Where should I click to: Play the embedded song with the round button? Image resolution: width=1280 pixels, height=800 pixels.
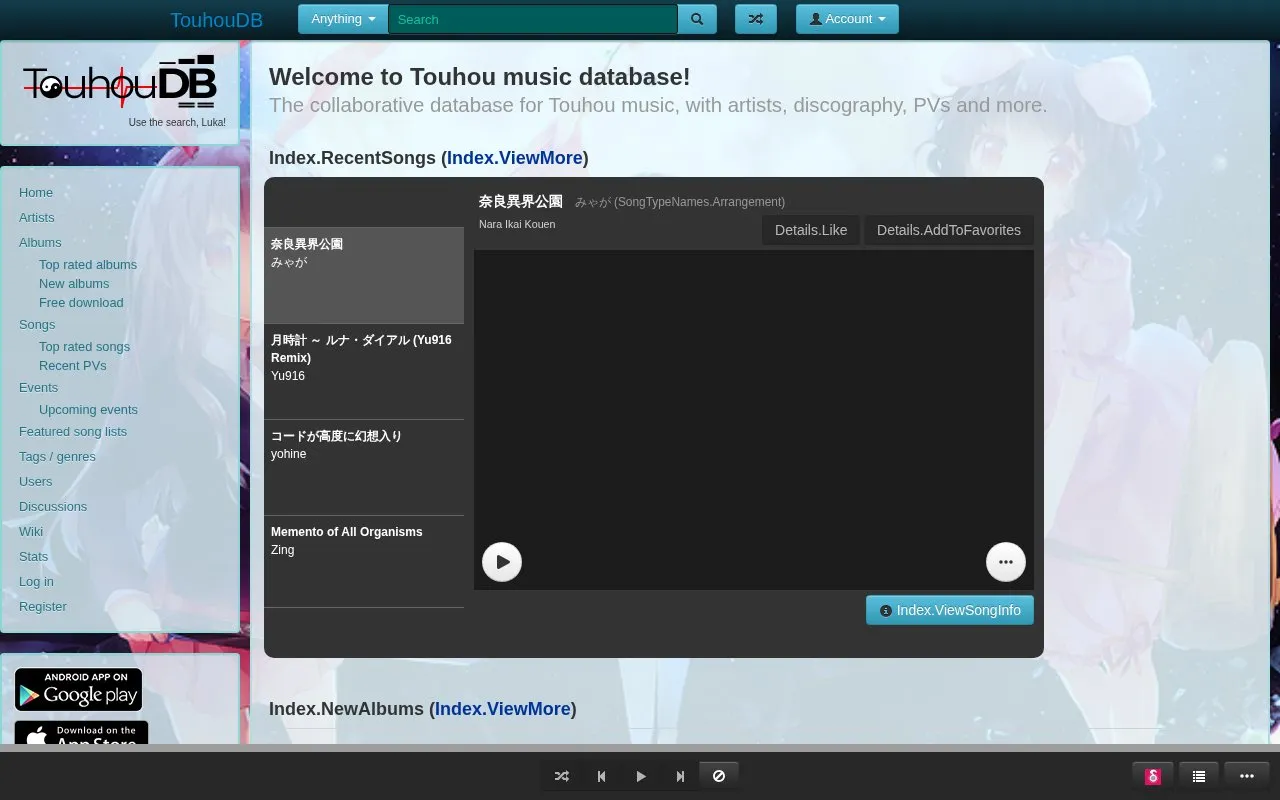pyautogui.click(x=502, y=562)
